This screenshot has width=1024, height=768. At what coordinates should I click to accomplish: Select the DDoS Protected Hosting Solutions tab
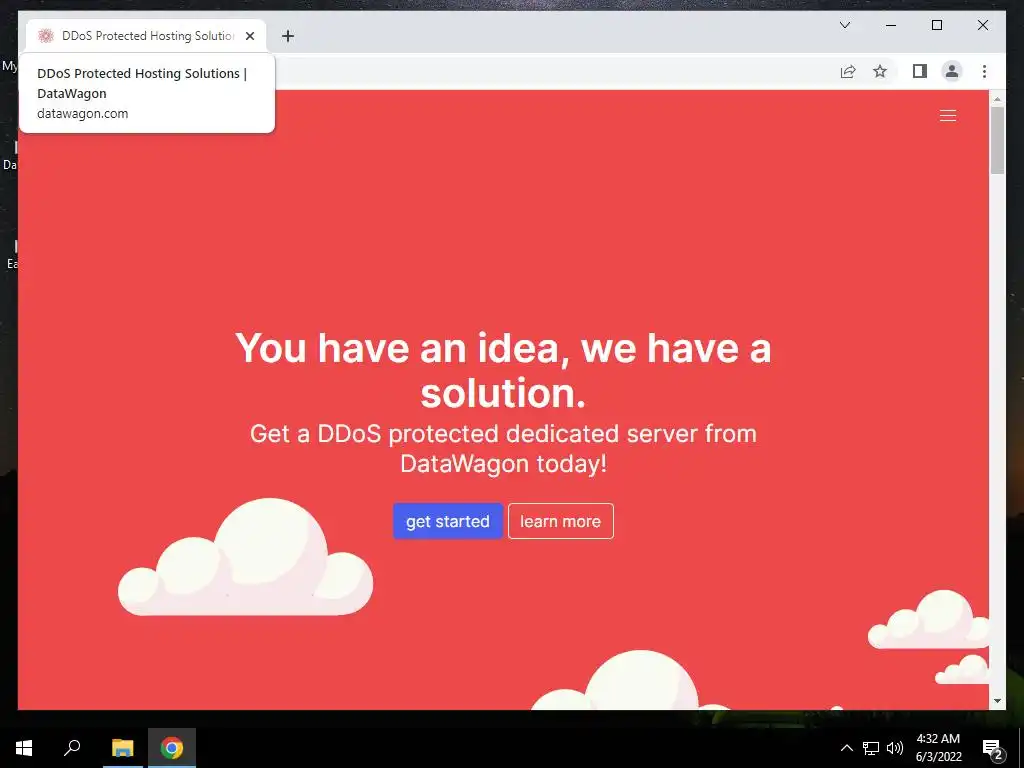pyautogui.click(x=146, y=36)
